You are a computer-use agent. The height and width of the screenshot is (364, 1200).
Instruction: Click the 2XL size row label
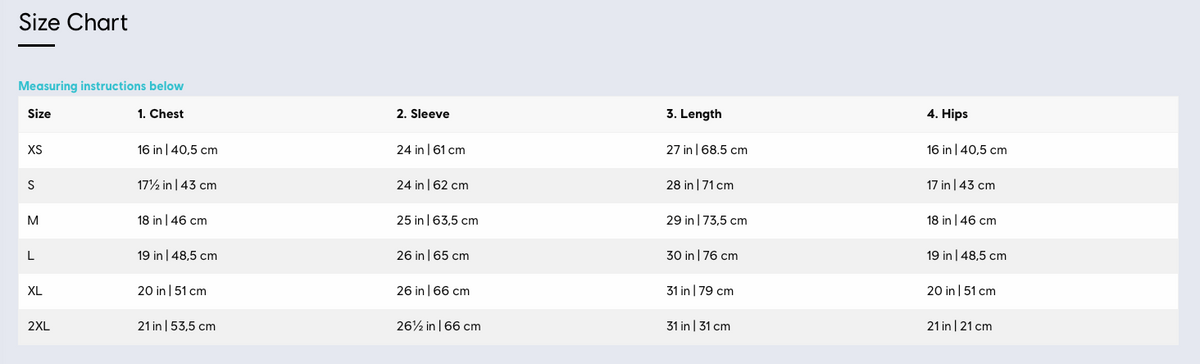[x=38, y=326]
